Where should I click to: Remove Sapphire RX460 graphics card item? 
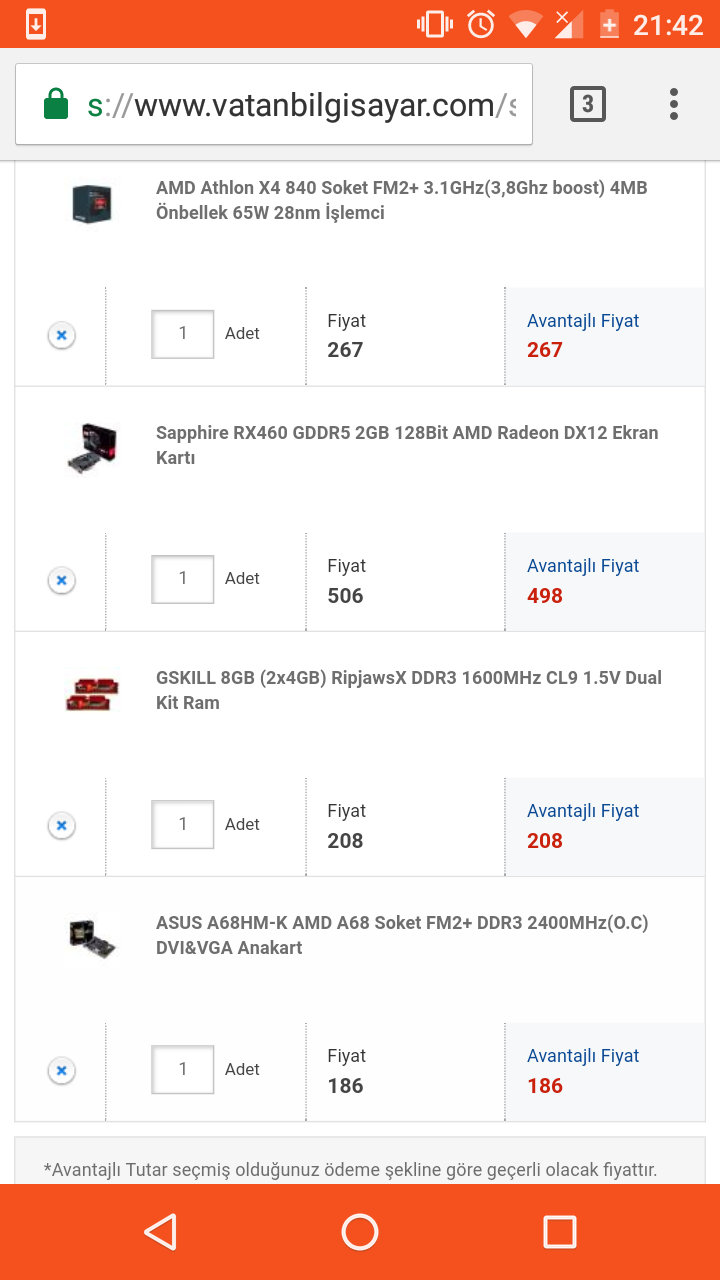[x=61, y=581]
